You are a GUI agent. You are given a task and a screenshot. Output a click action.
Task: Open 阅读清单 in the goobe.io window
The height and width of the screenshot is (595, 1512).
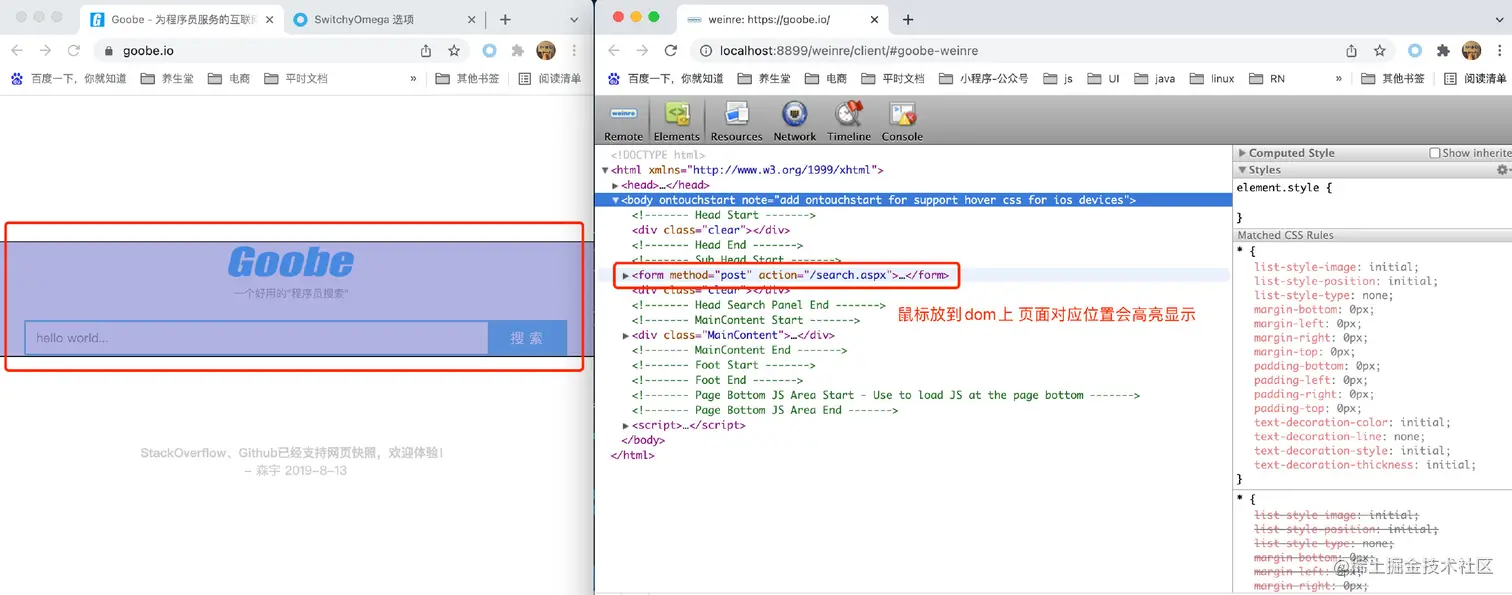coord(550,78)
